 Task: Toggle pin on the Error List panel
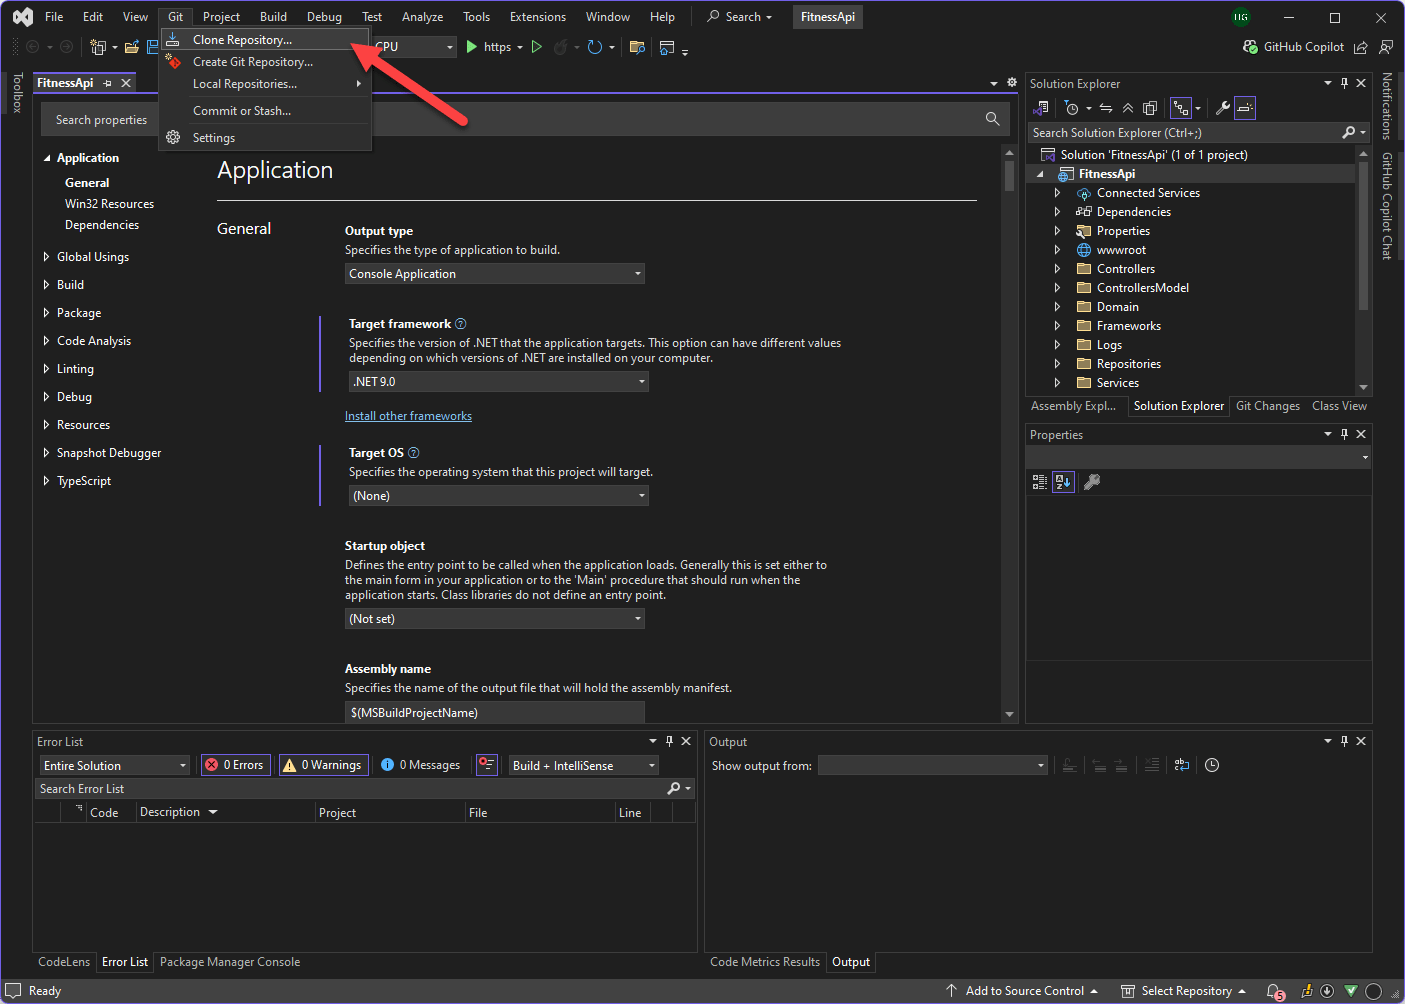coord(669,741)
